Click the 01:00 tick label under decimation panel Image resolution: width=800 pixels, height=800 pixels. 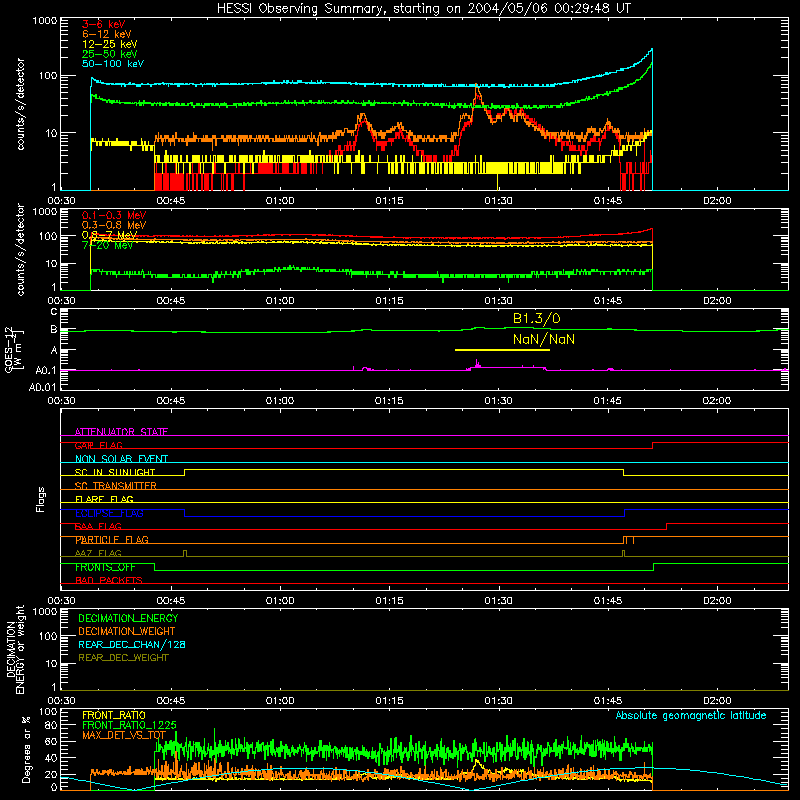280,701
